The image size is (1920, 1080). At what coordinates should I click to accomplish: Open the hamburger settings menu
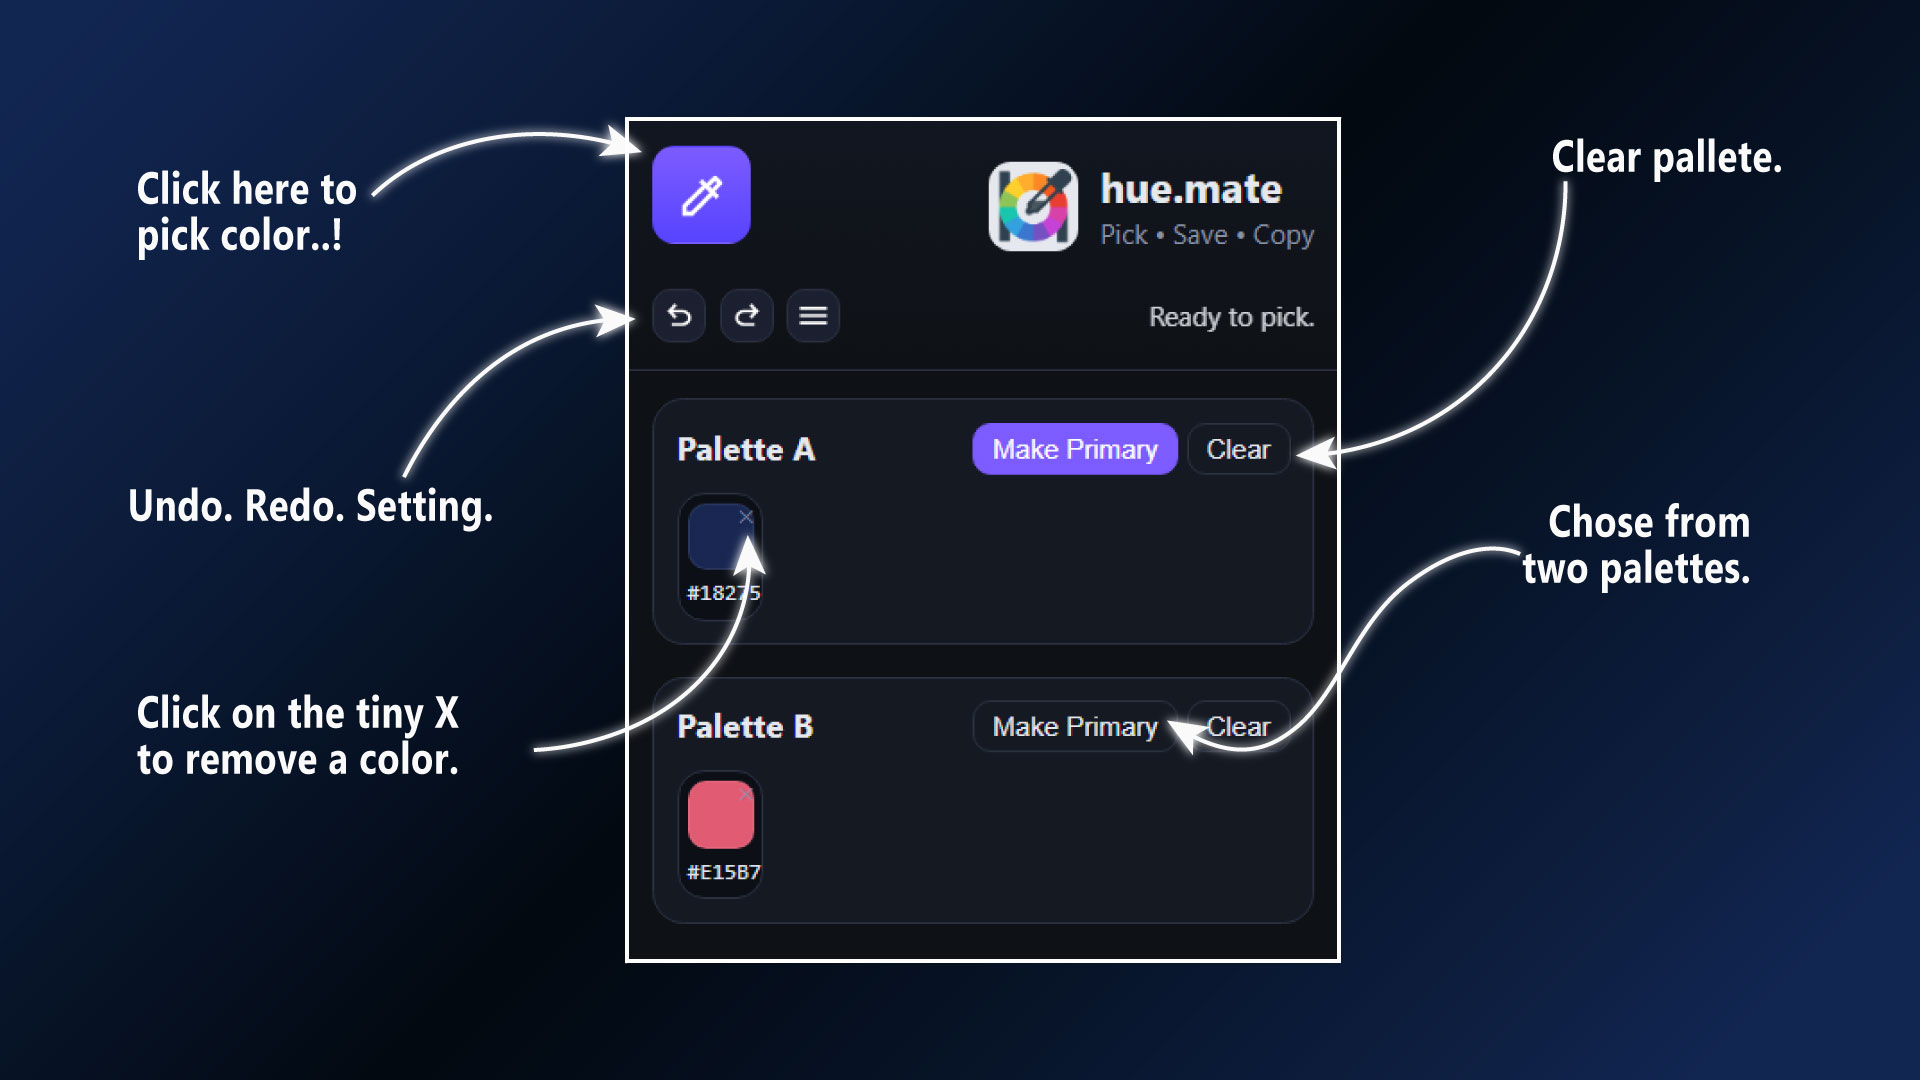pos(813,316)
